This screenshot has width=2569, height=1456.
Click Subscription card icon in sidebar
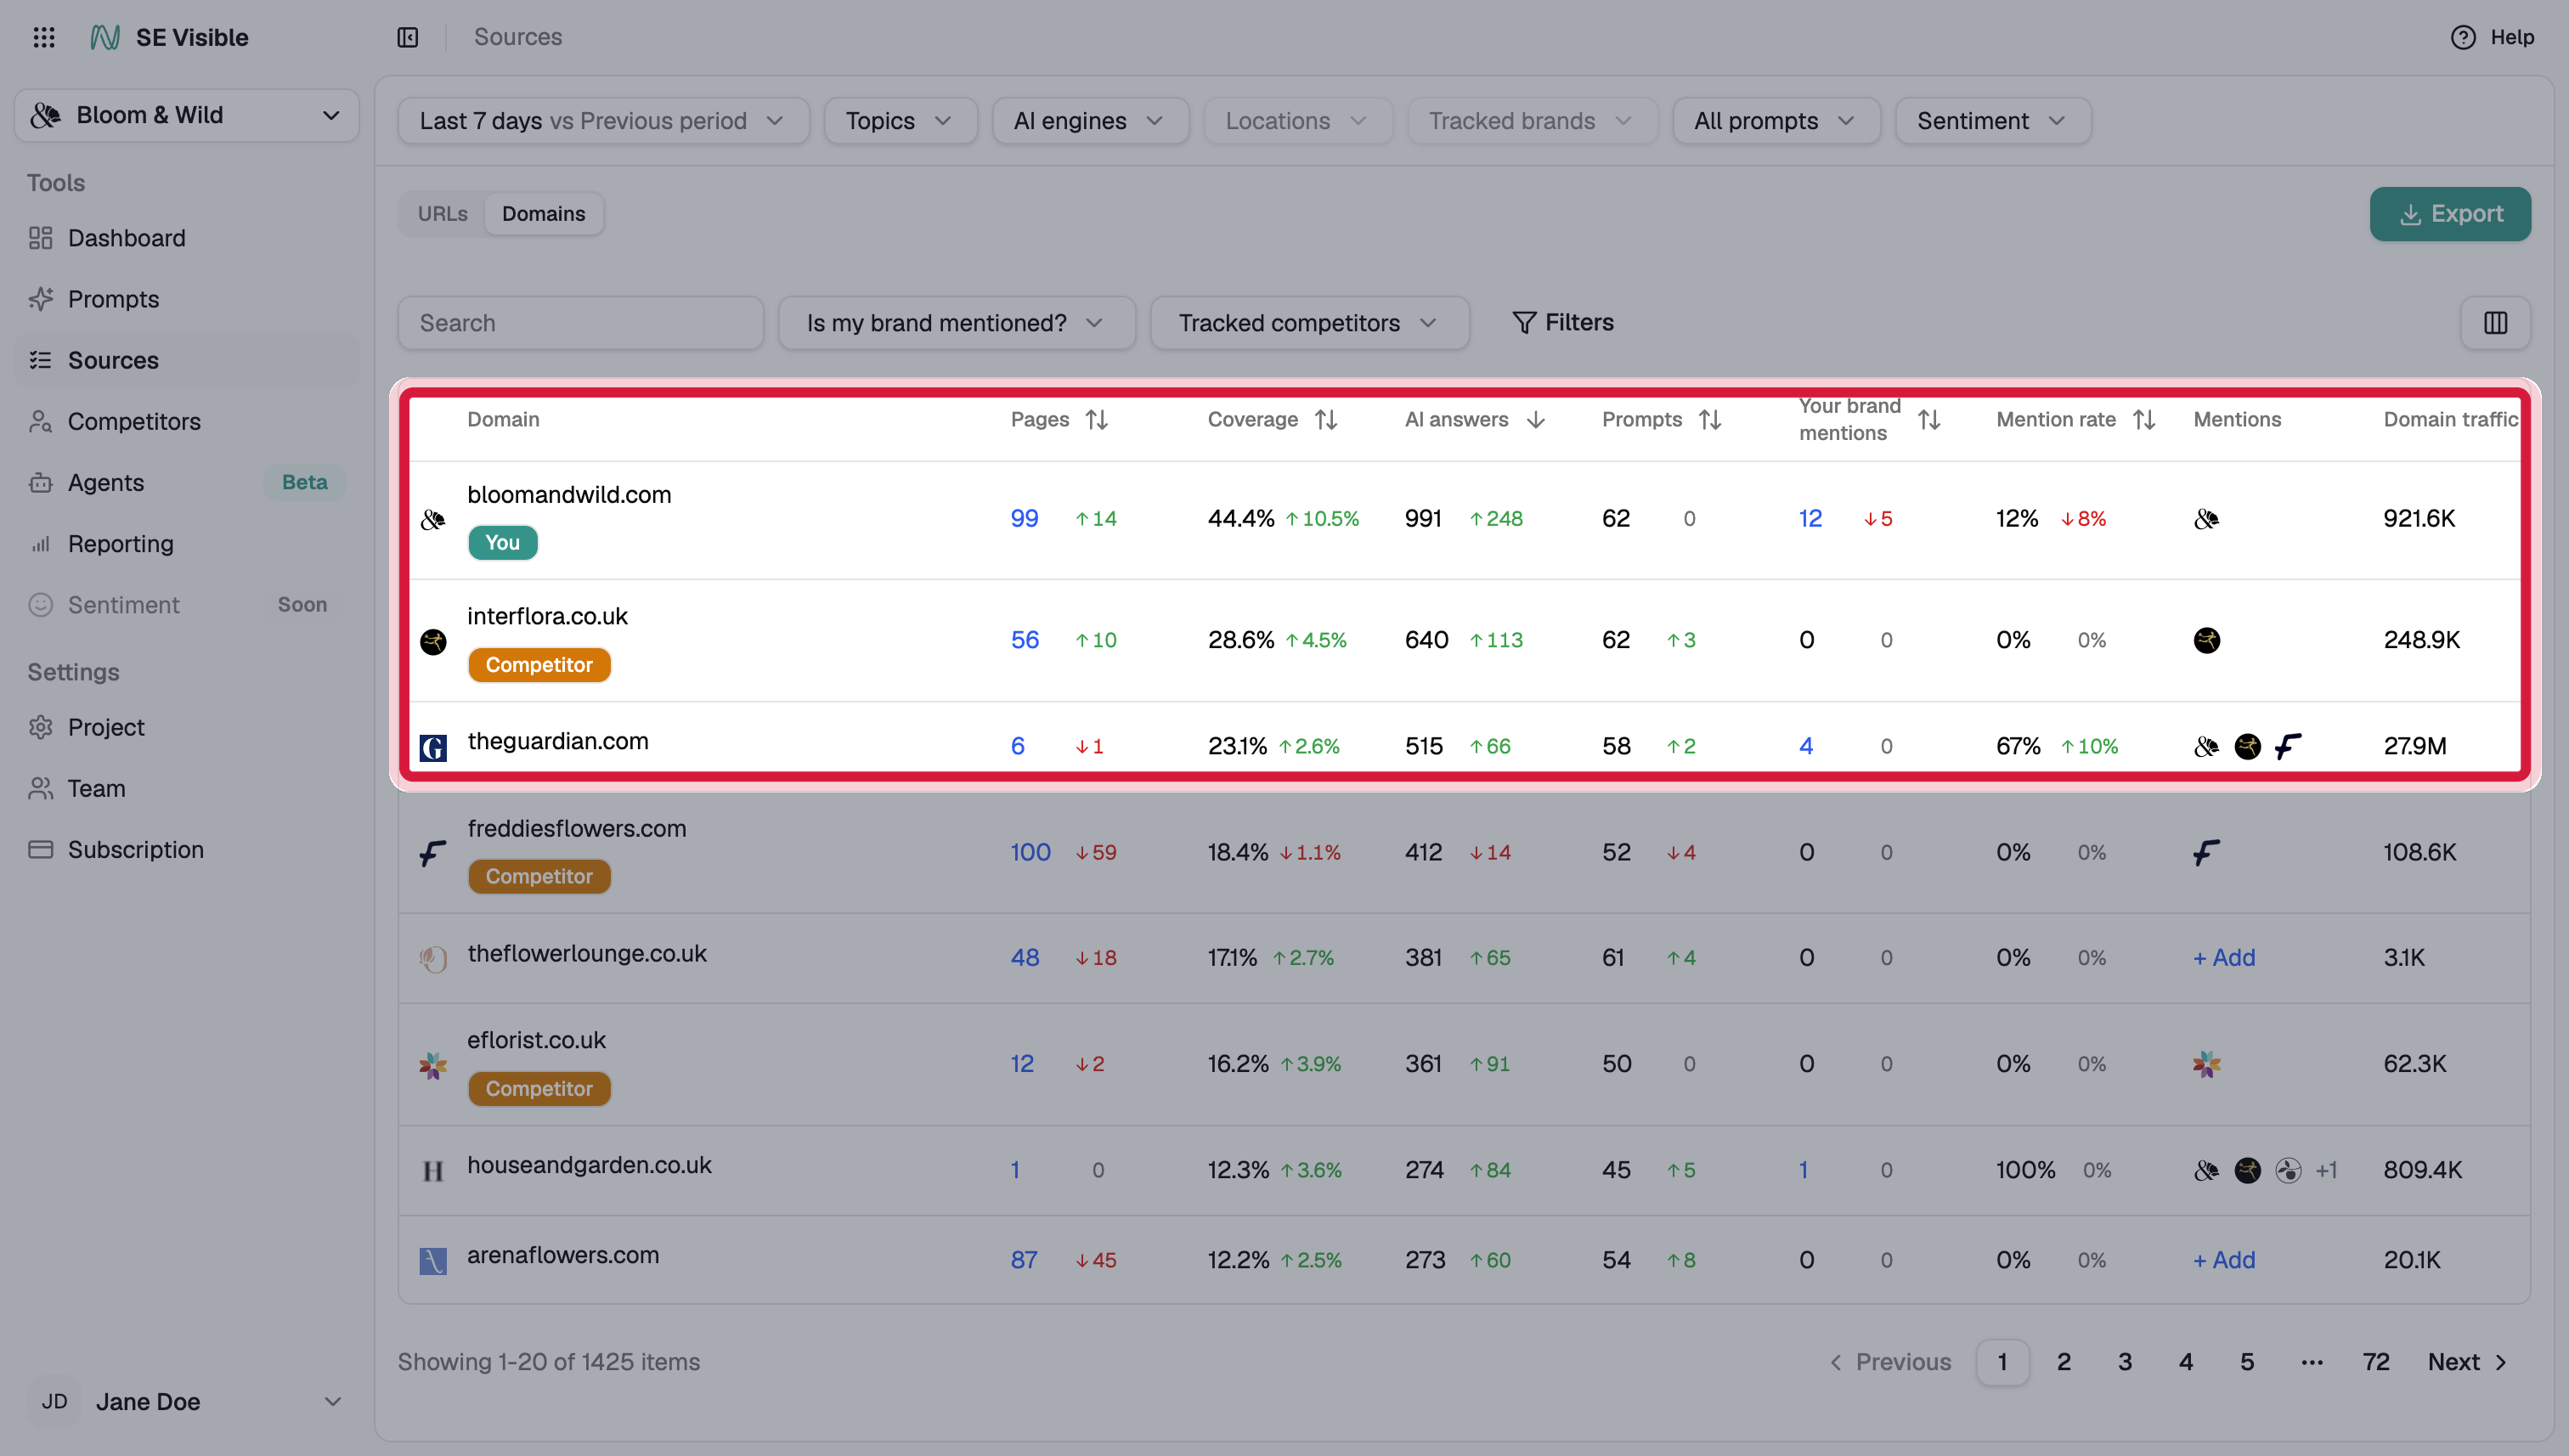point(41,849)
